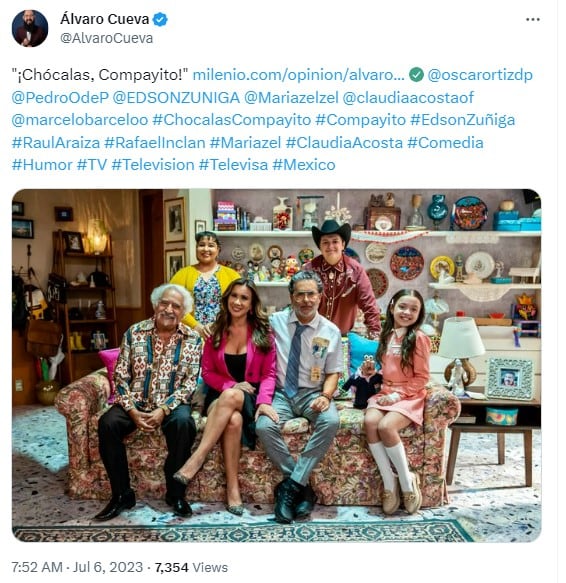Open the three-dot more options menu
The image size is (566, 583).
tap(532, 20)
